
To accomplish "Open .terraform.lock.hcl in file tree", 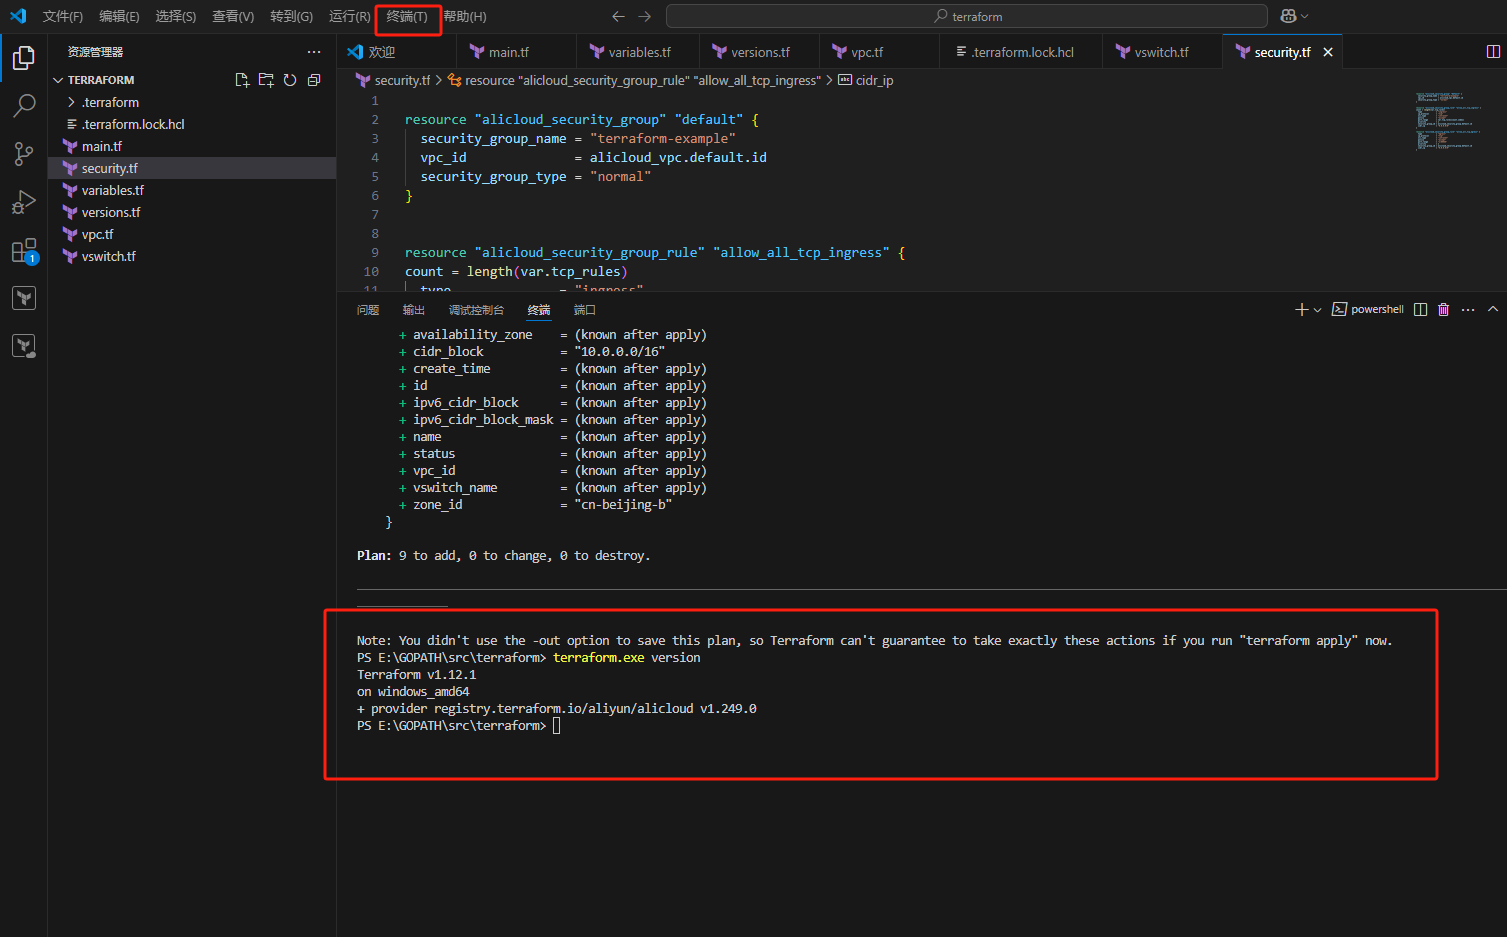I will 192,124.
